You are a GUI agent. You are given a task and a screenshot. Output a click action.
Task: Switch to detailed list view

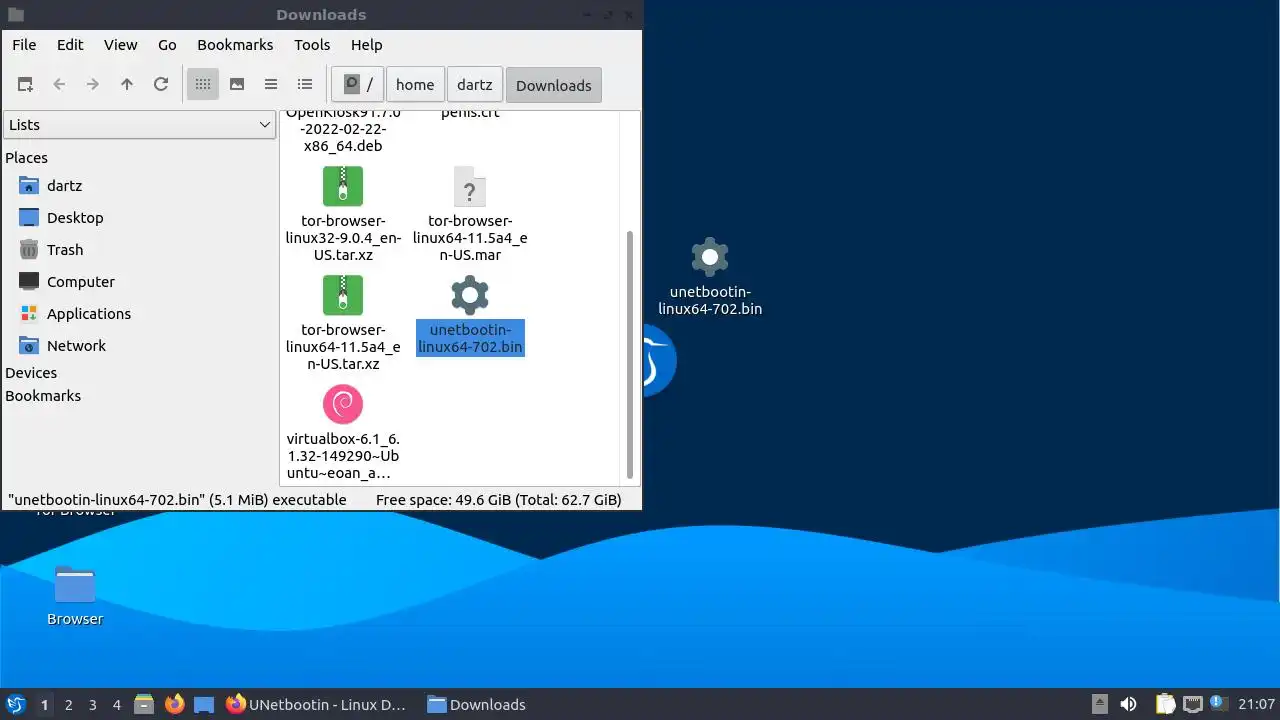(x=305, y=85)
